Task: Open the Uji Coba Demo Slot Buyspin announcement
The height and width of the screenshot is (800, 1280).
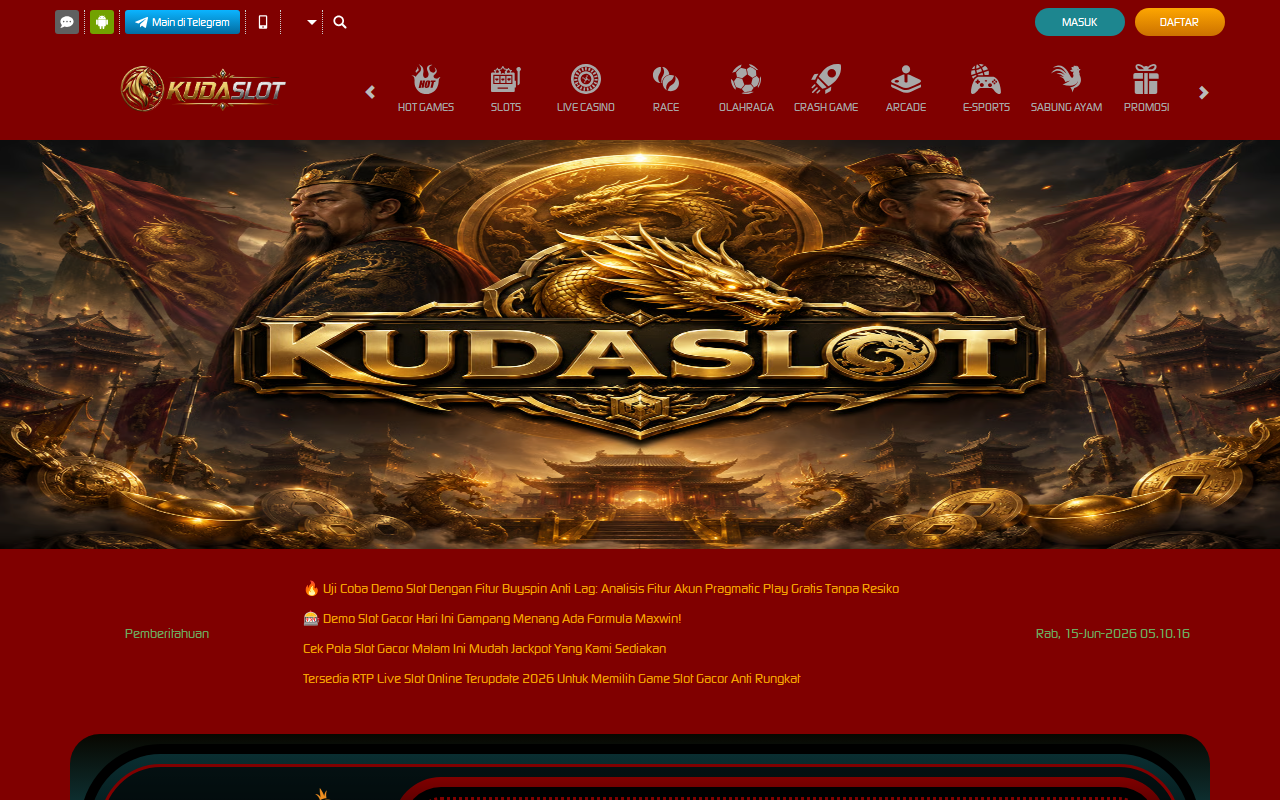Action: (601, 589)
